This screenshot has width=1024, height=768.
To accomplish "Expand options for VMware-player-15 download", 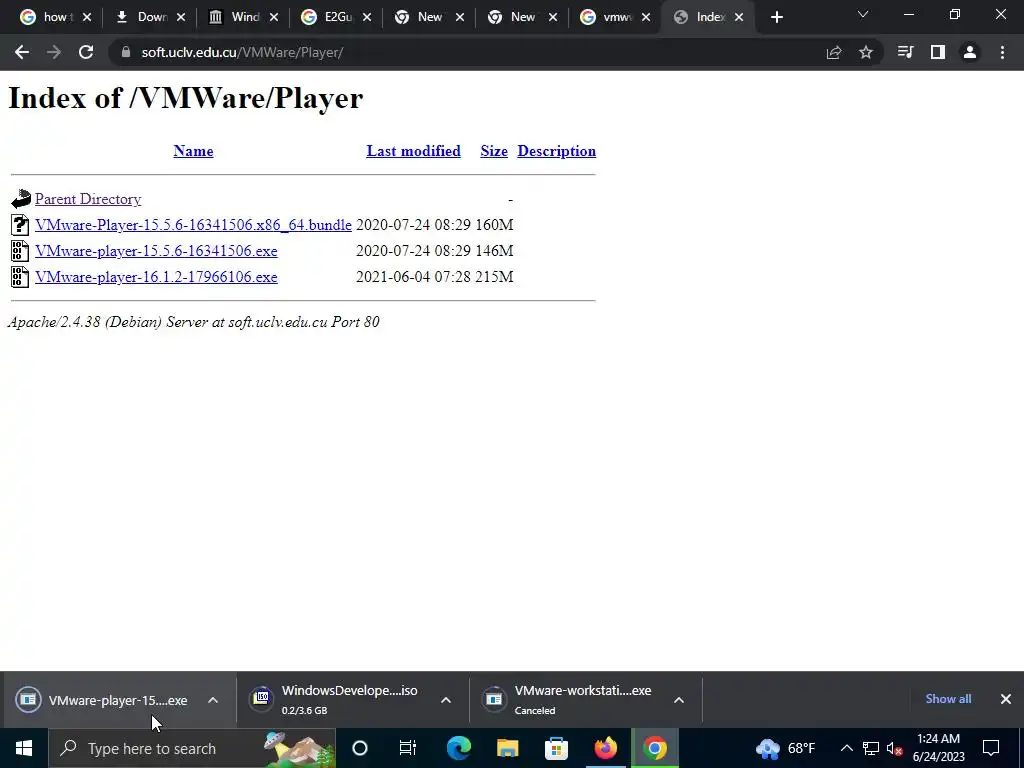I will (213, 700).
